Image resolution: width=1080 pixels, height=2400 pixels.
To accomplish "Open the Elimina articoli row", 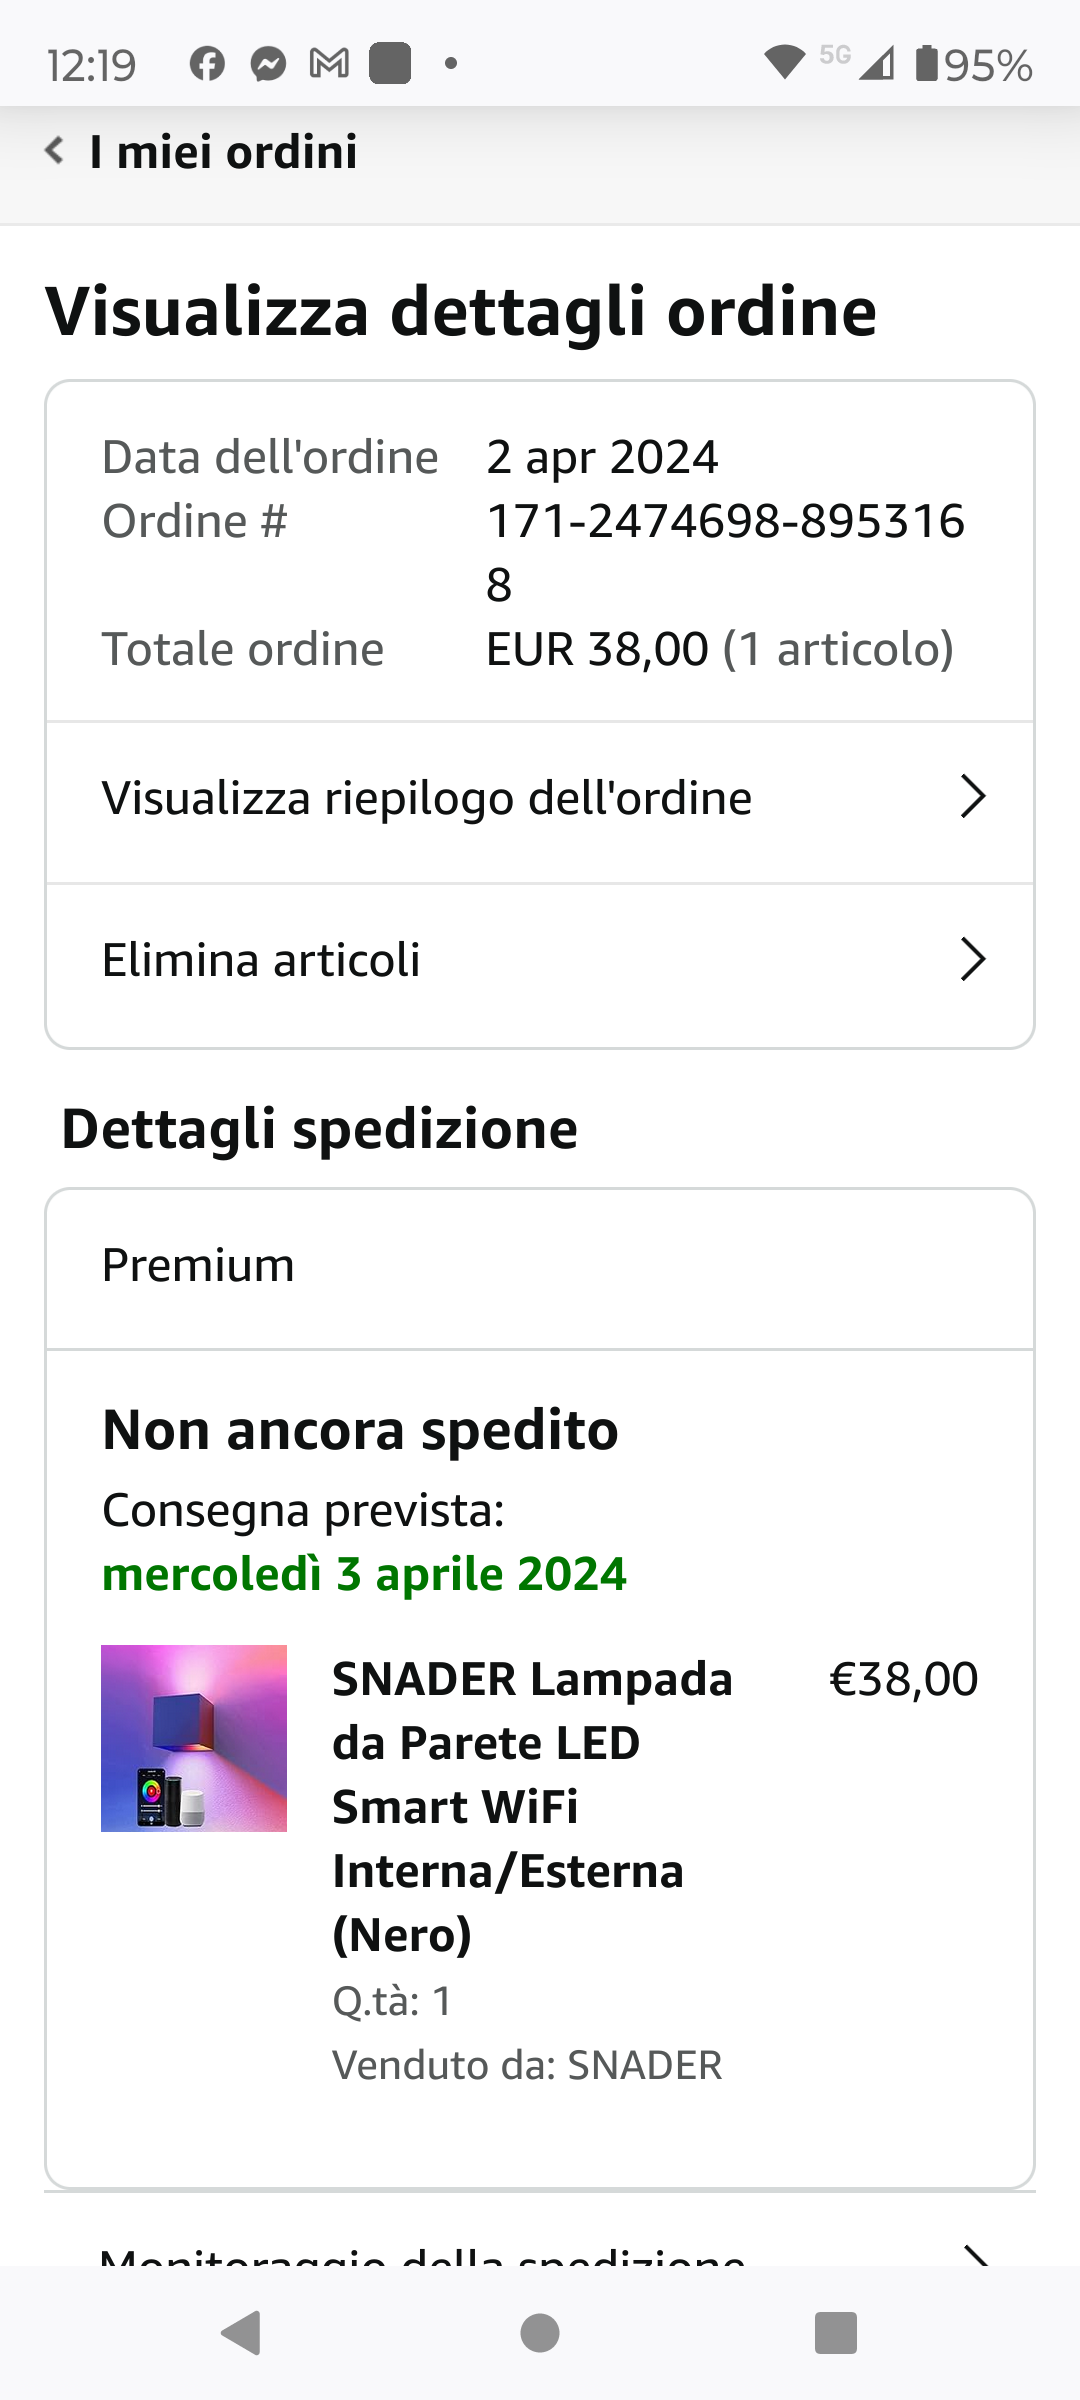I will [x=540, y=962].
